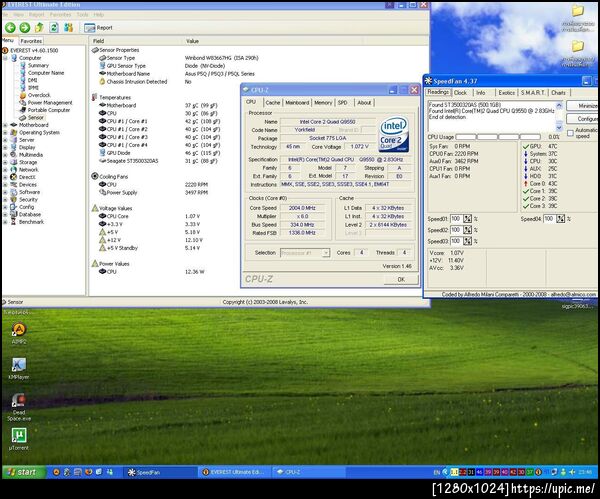Open the uTorrent desktop shortcut
Image resolution: width=600 pixels, height=499 pixels.
(19, 436)
